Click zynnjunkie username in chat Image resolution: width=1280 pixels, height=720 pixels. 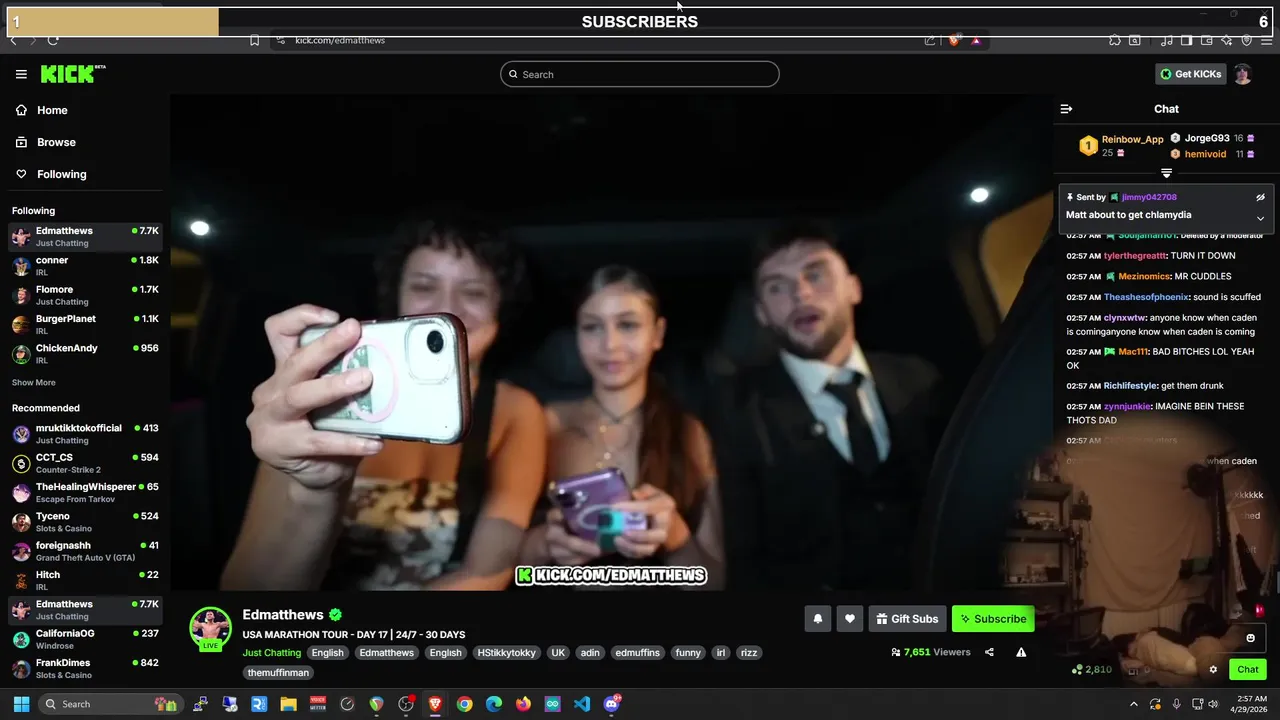coord(1125,407)
